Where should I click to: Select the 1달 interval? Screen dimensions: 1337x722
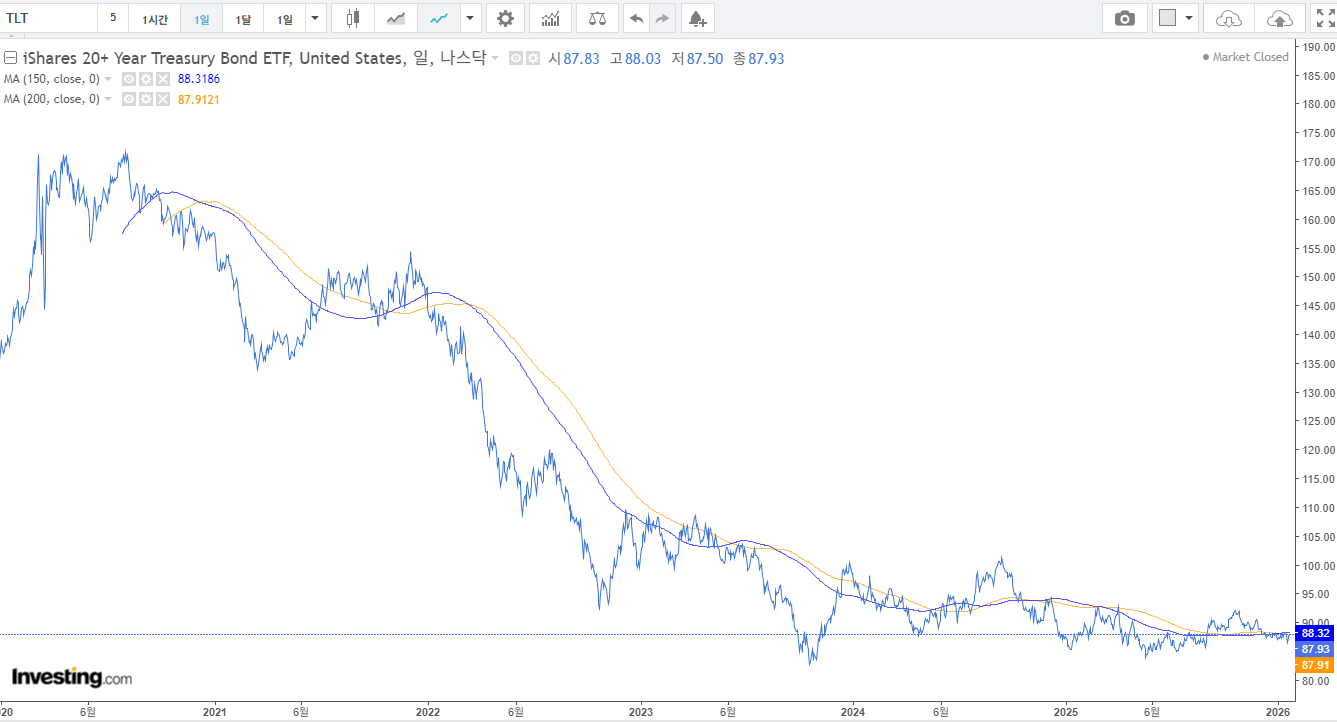tap(243, 18)
